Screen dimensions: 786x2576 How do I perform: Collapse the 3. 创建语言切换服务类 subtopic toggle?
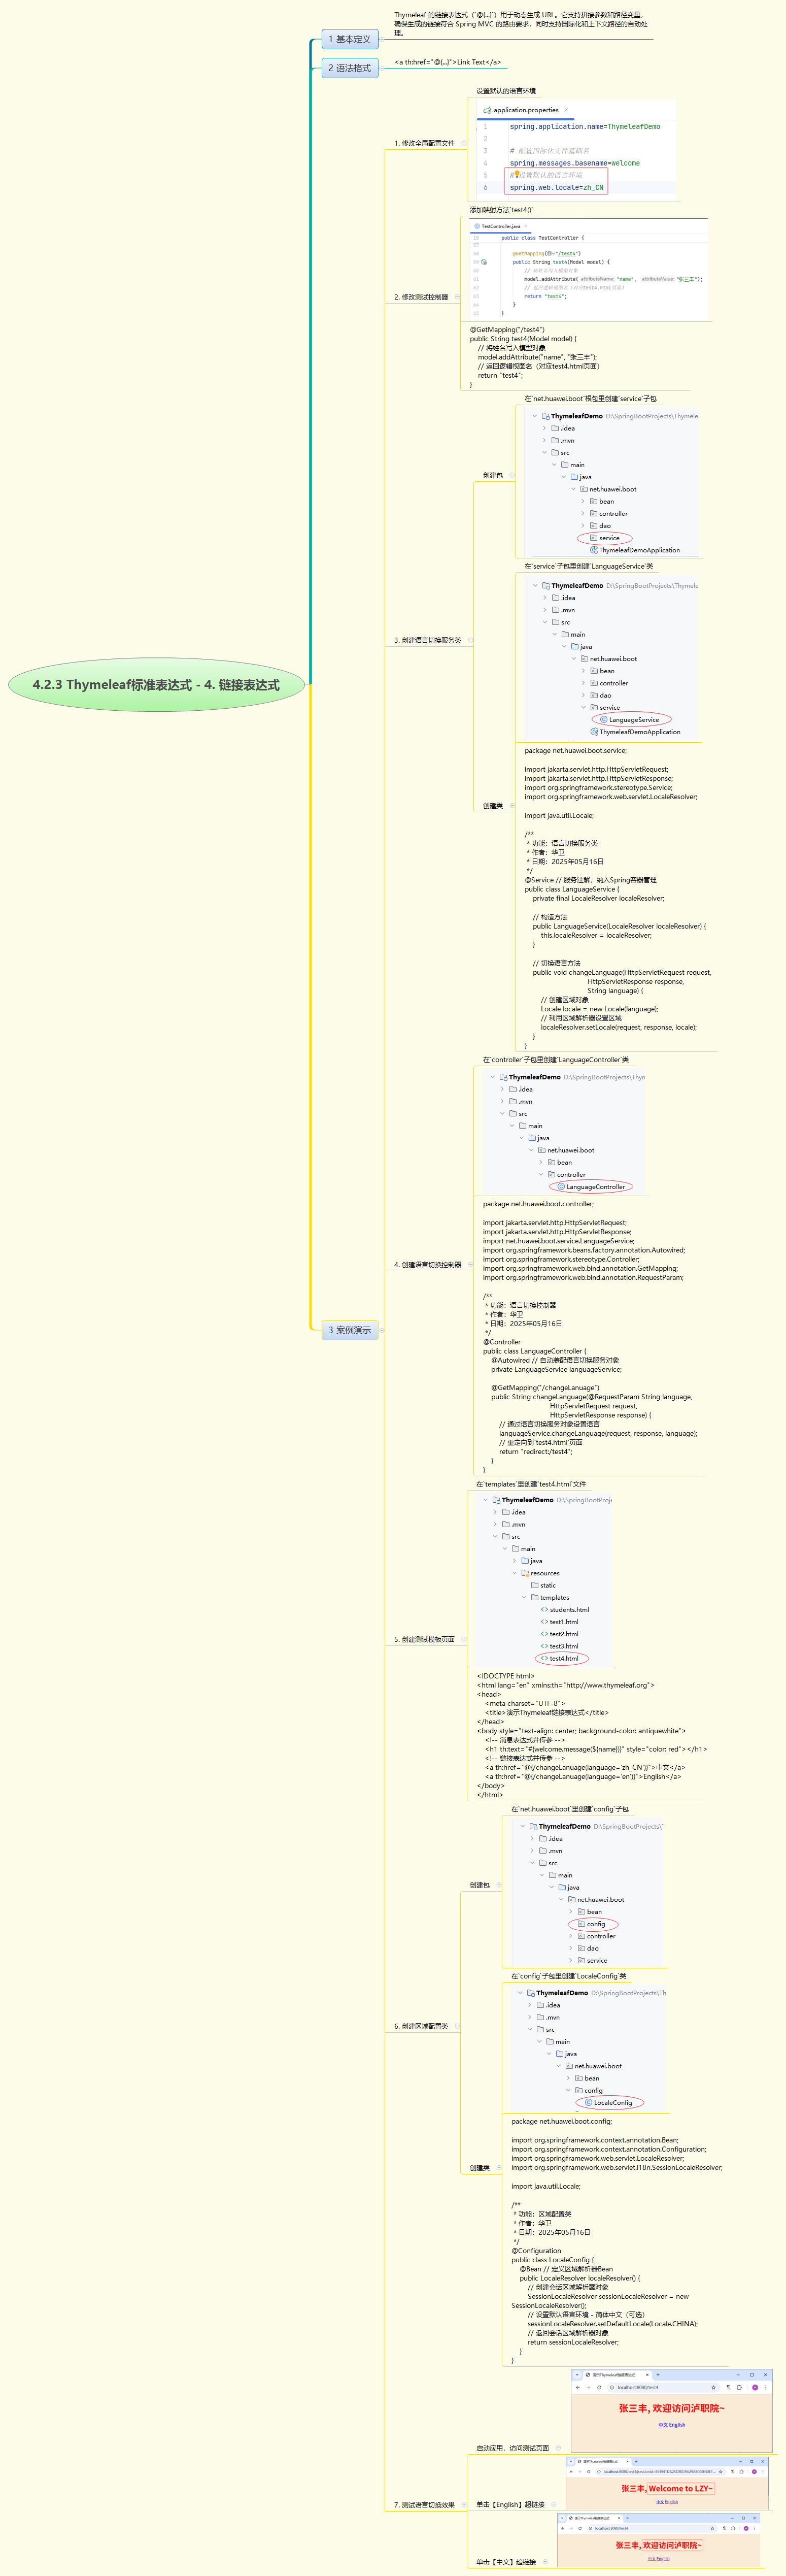470,640
